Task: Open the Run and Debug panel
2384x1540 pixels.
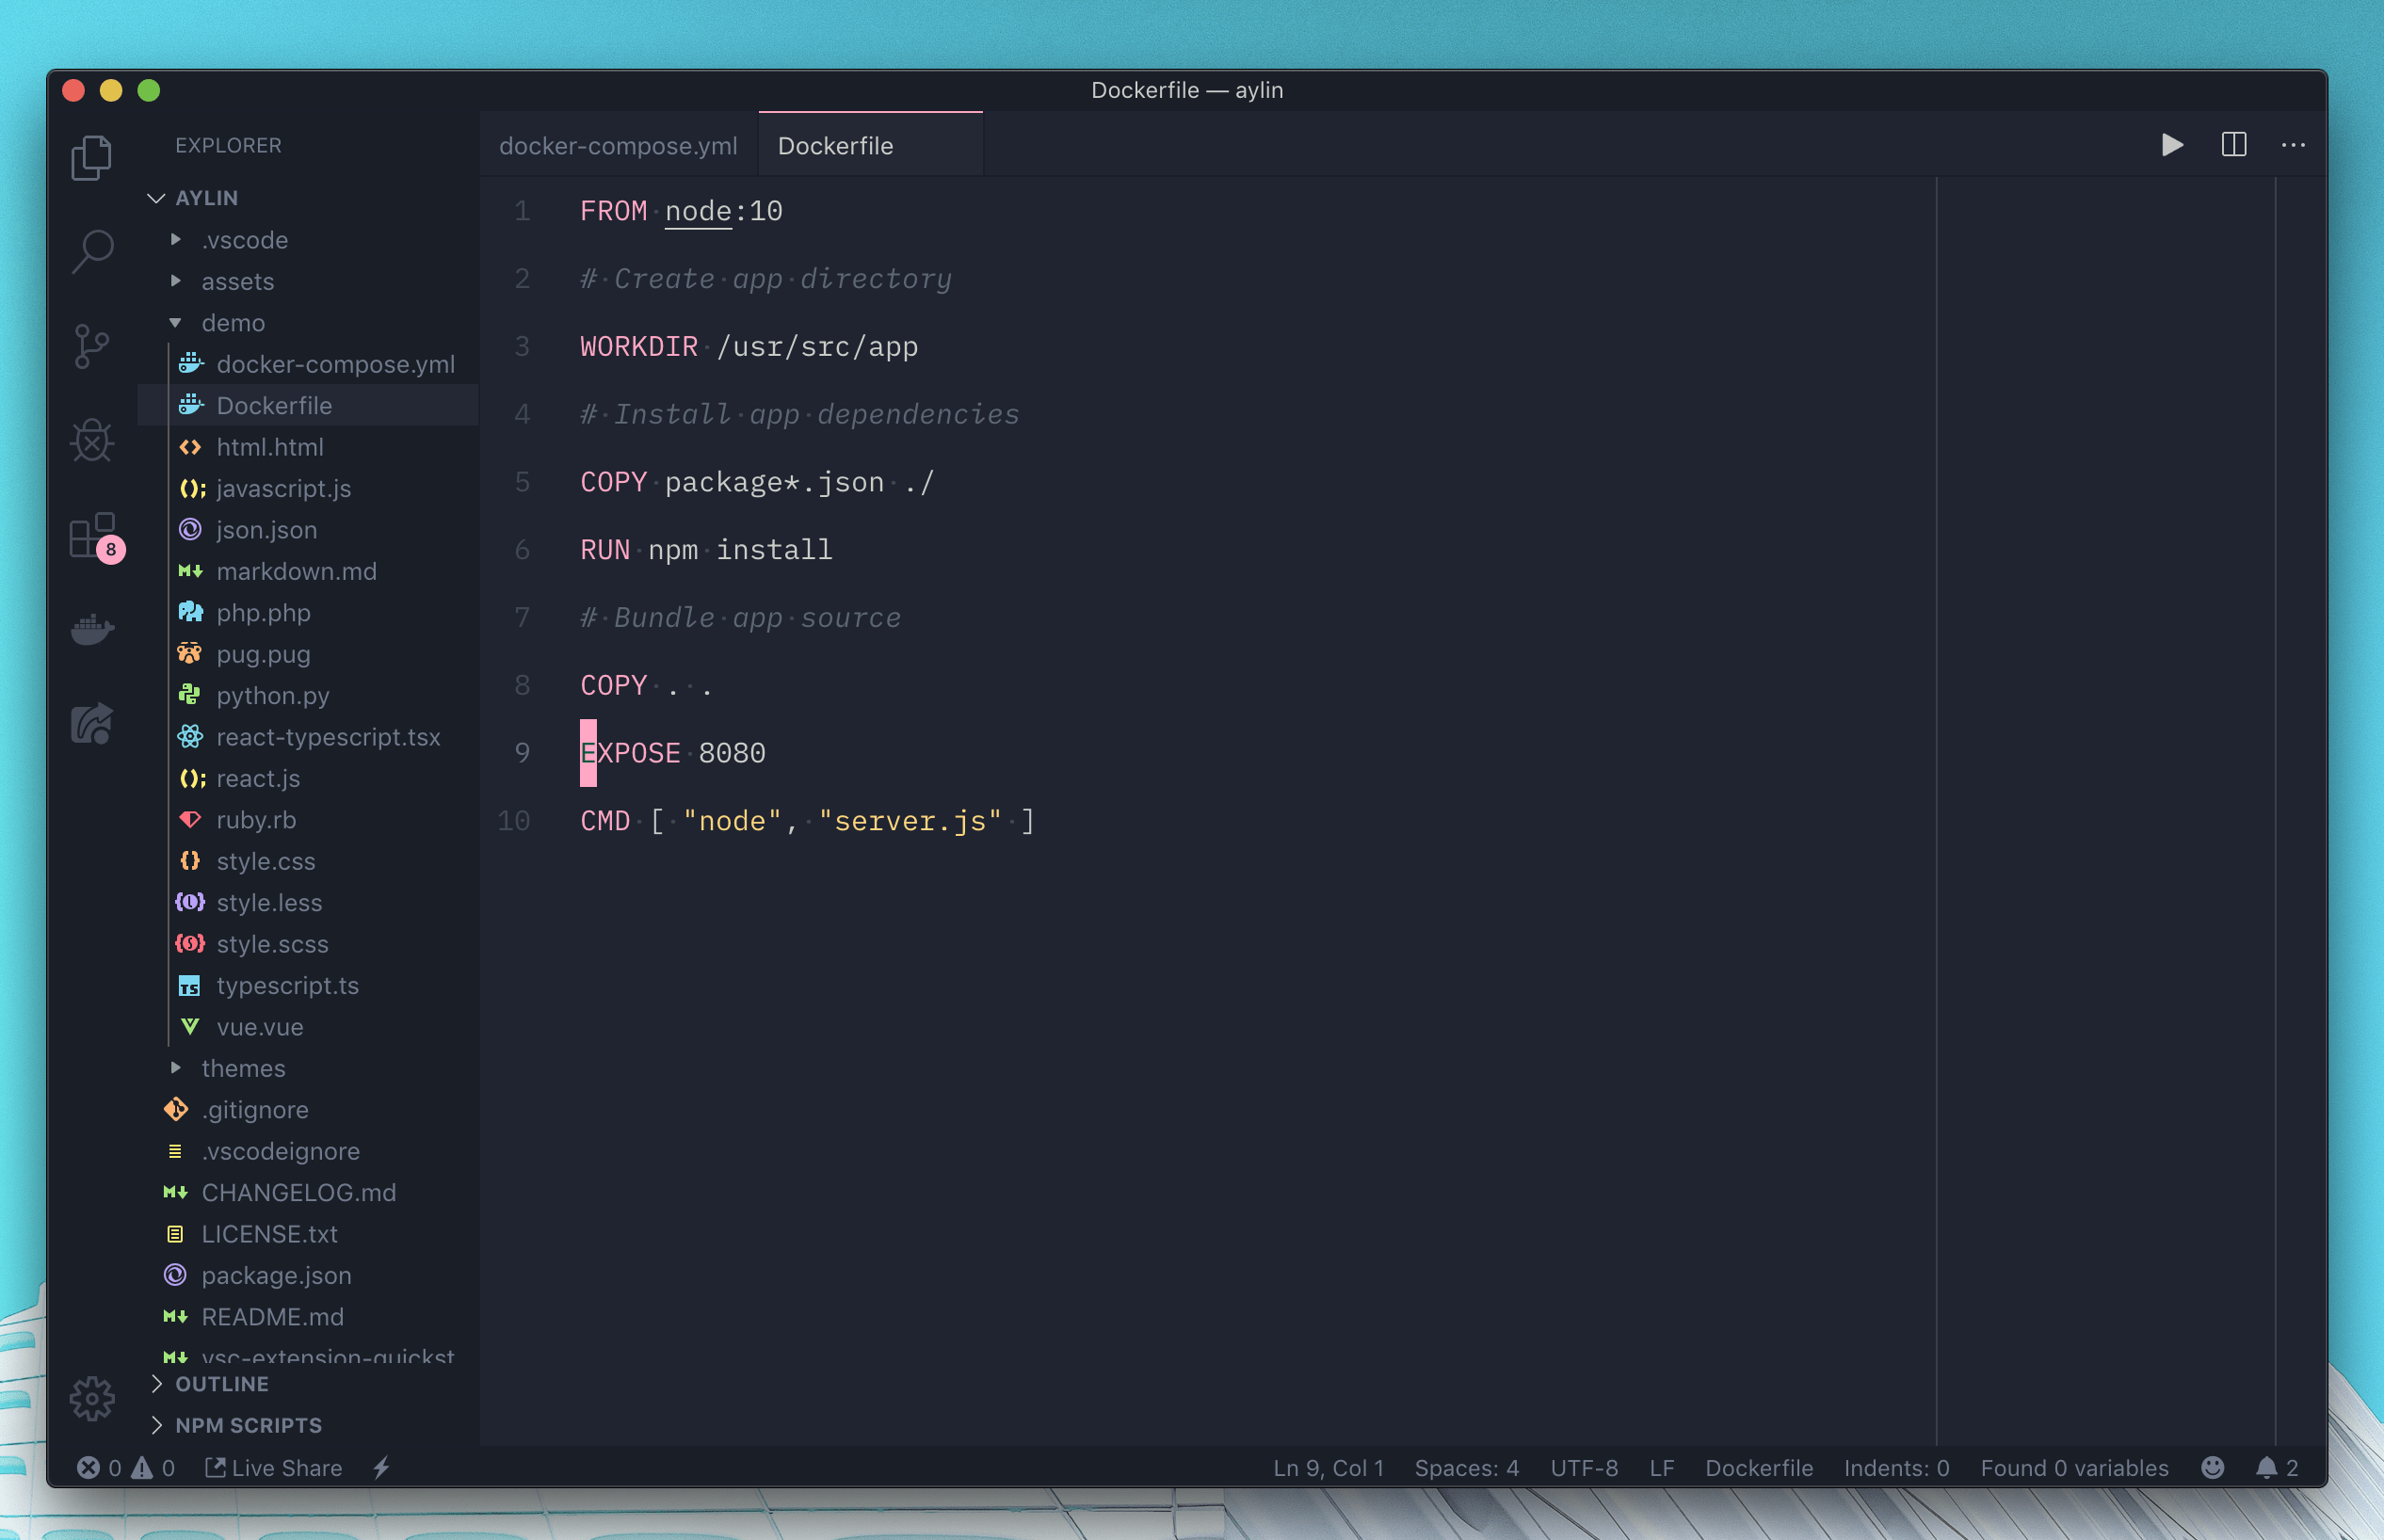Action: (92, 440)
